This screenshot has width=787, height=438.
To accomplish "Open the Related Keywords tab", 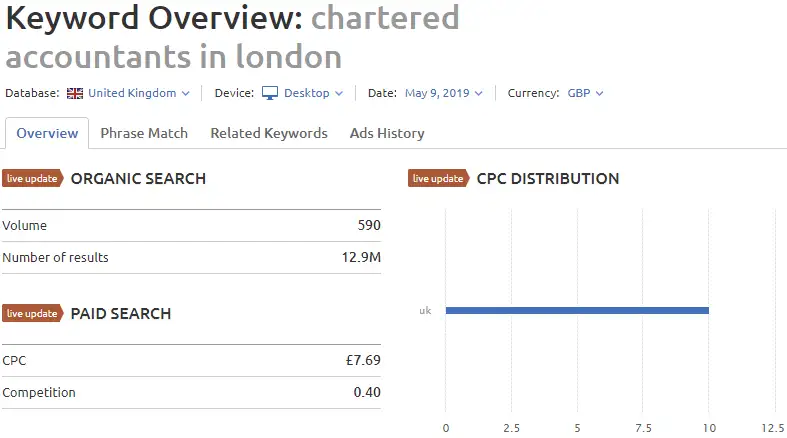I will click(269, 133).
